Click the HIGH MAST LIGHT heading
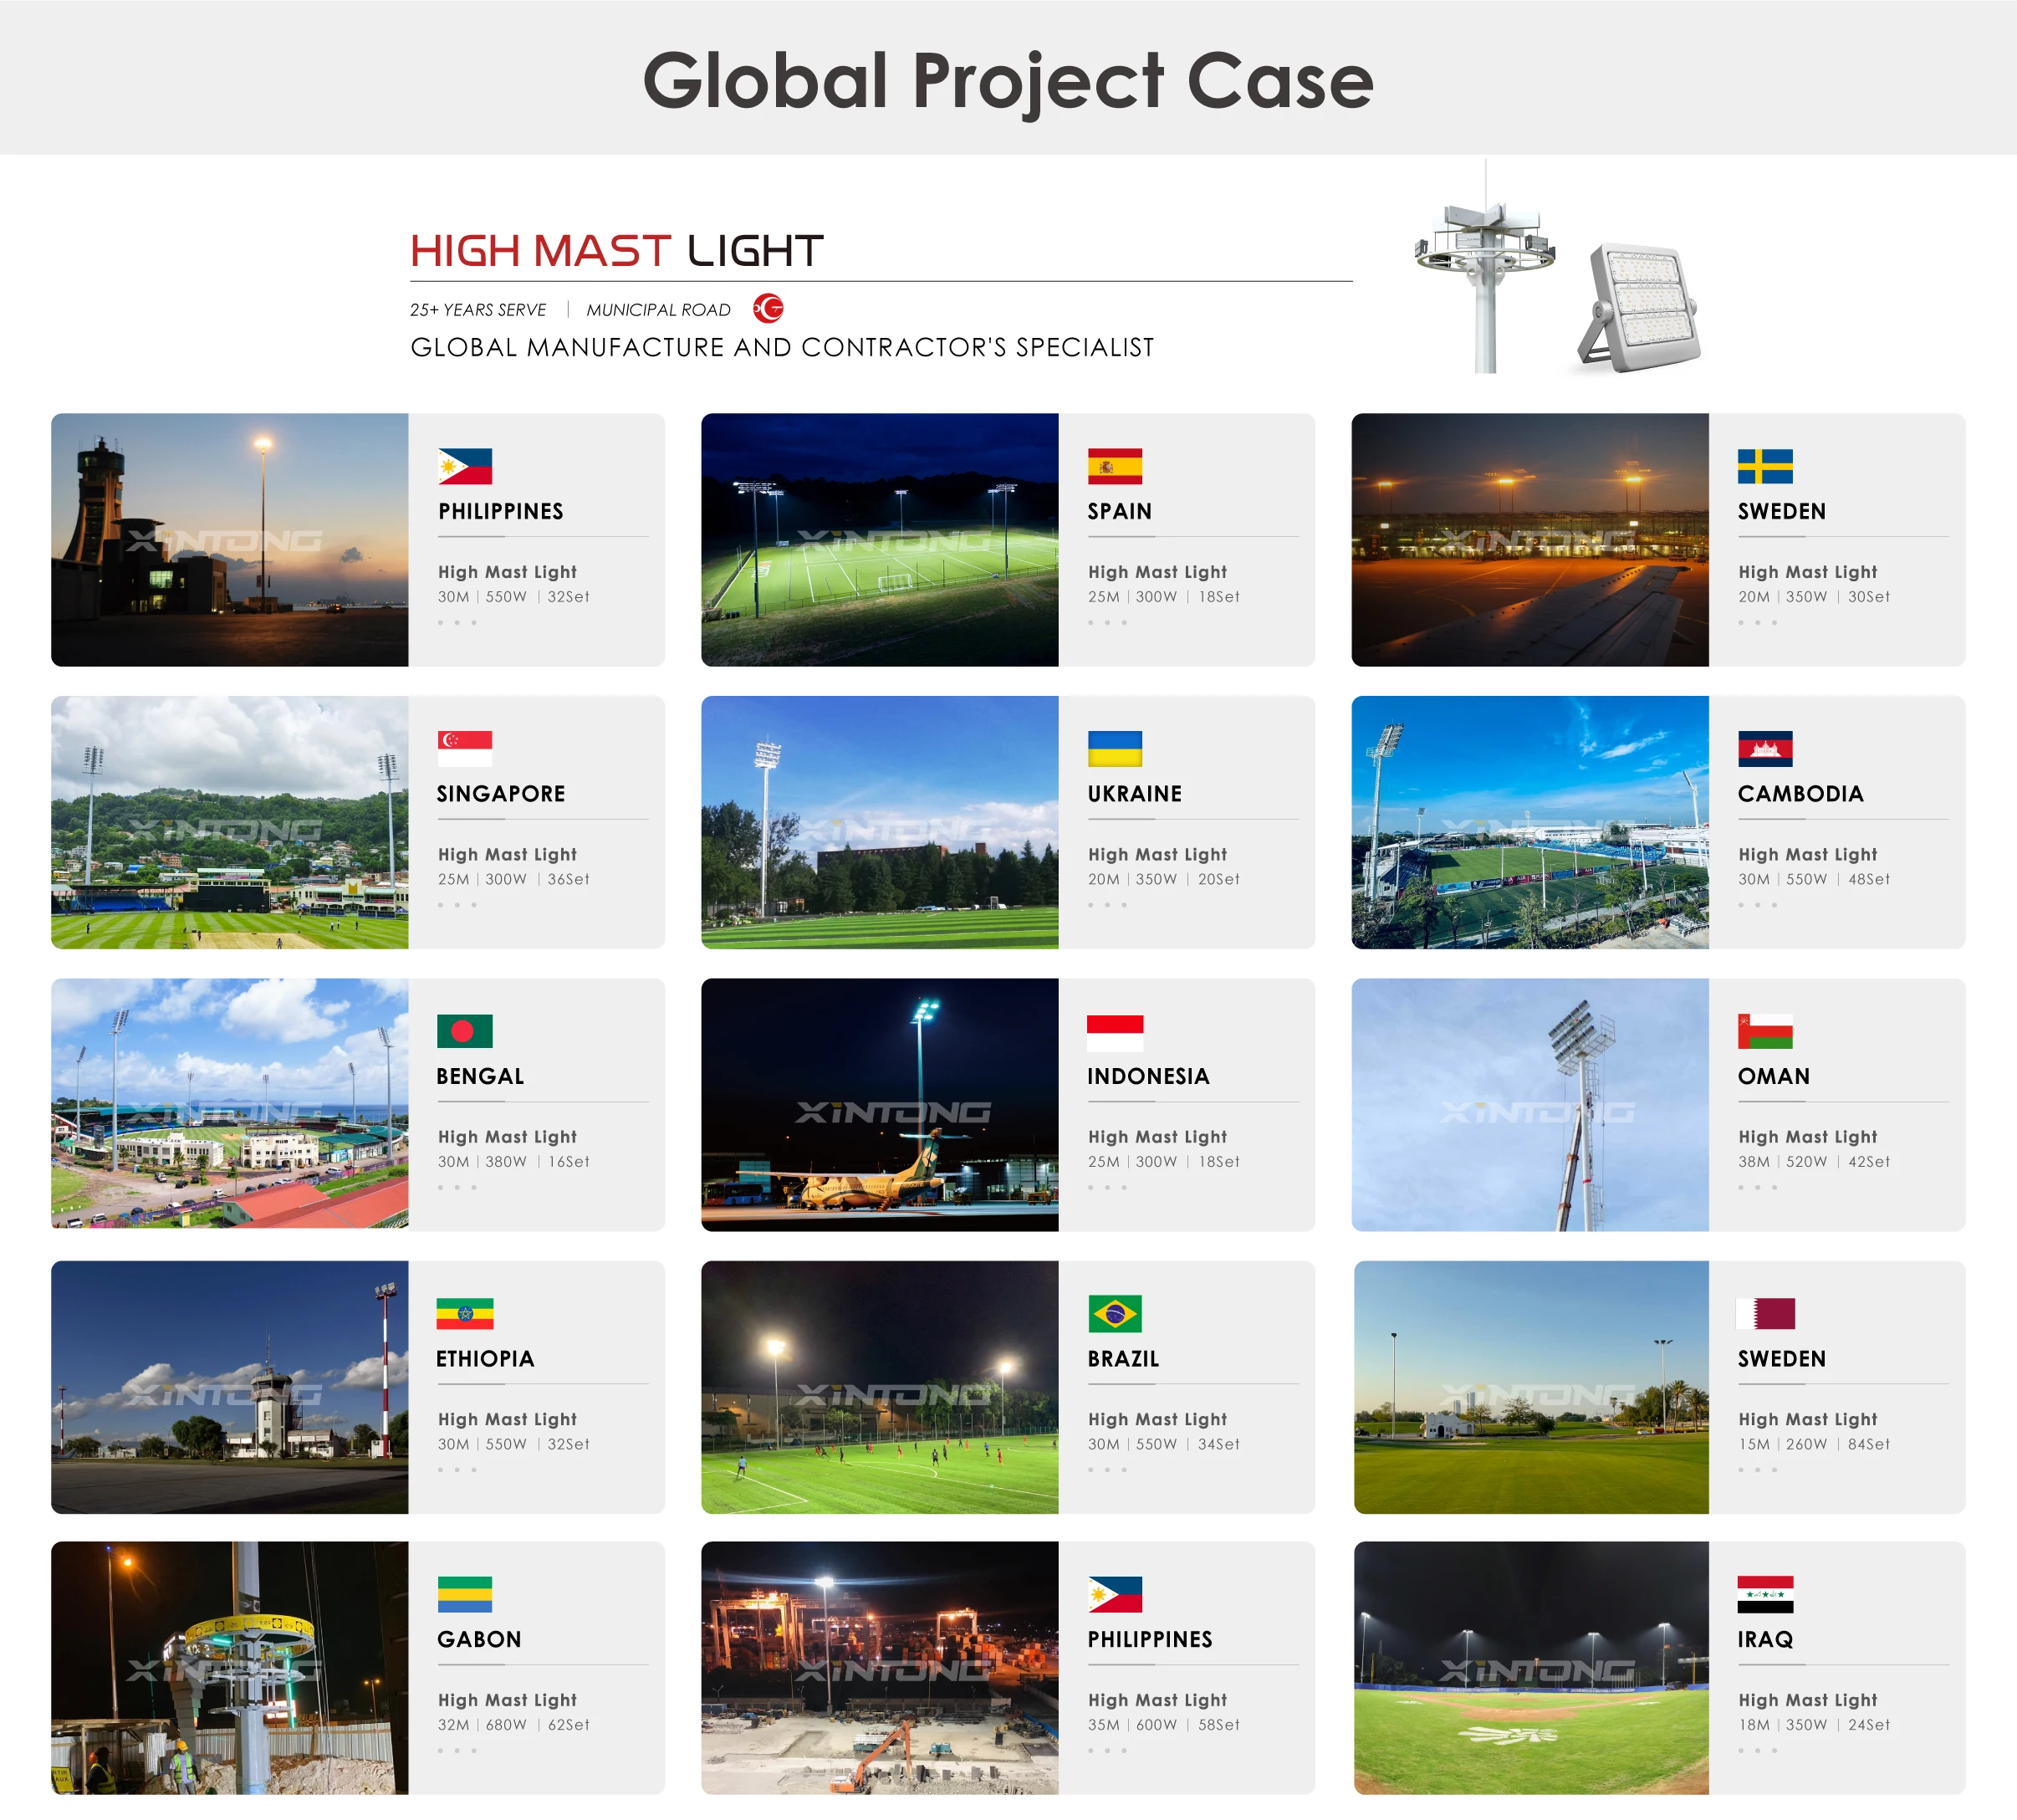Viewport: 2017px width, 1820px height. tap(616, 251)
